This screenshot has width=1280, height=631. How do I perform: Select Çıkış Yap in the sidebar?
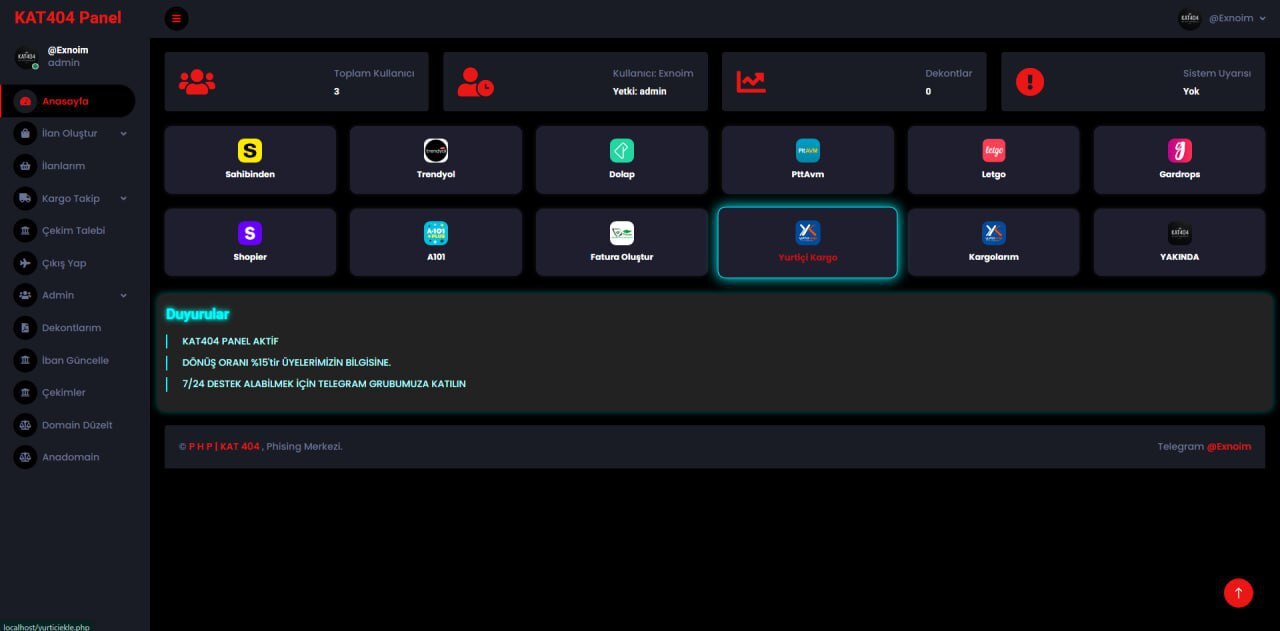click(63, 263)
